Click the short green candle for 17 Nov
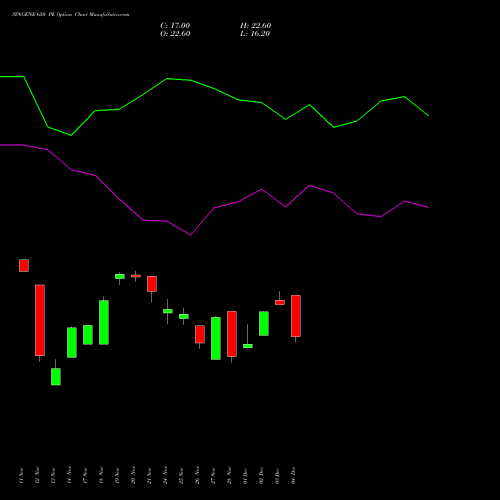500x500 pixels. coord(88,335)
